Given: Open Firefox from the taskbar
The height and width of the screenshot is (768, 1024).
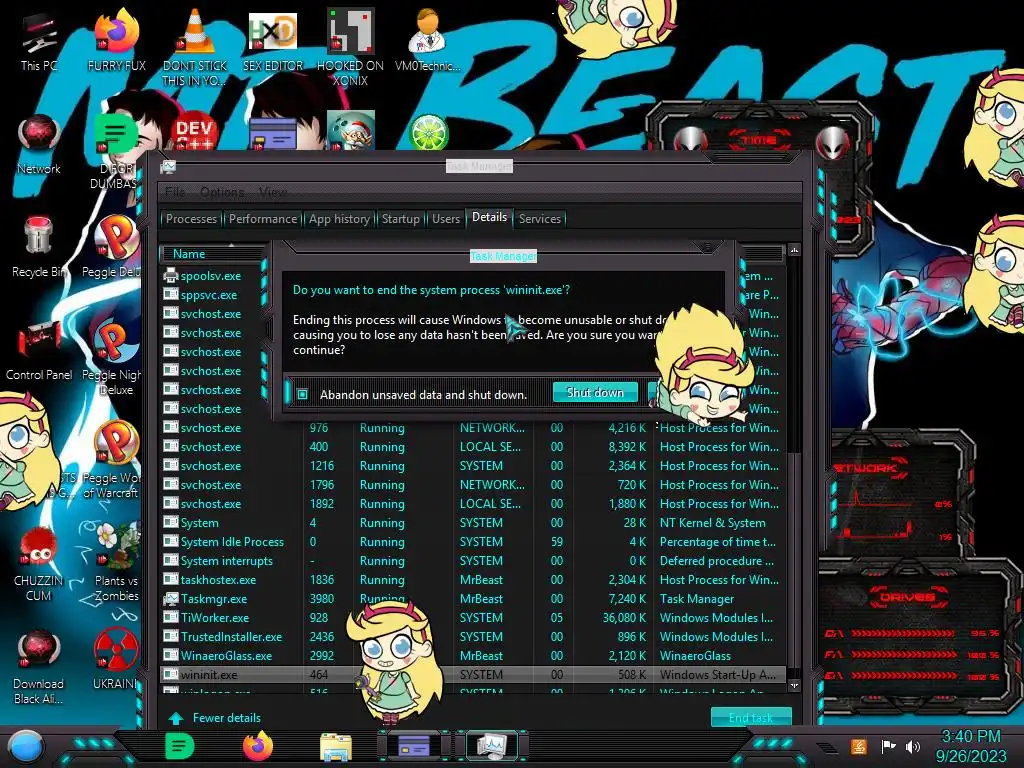Looking at the screenshot, I should pos(258,746).
